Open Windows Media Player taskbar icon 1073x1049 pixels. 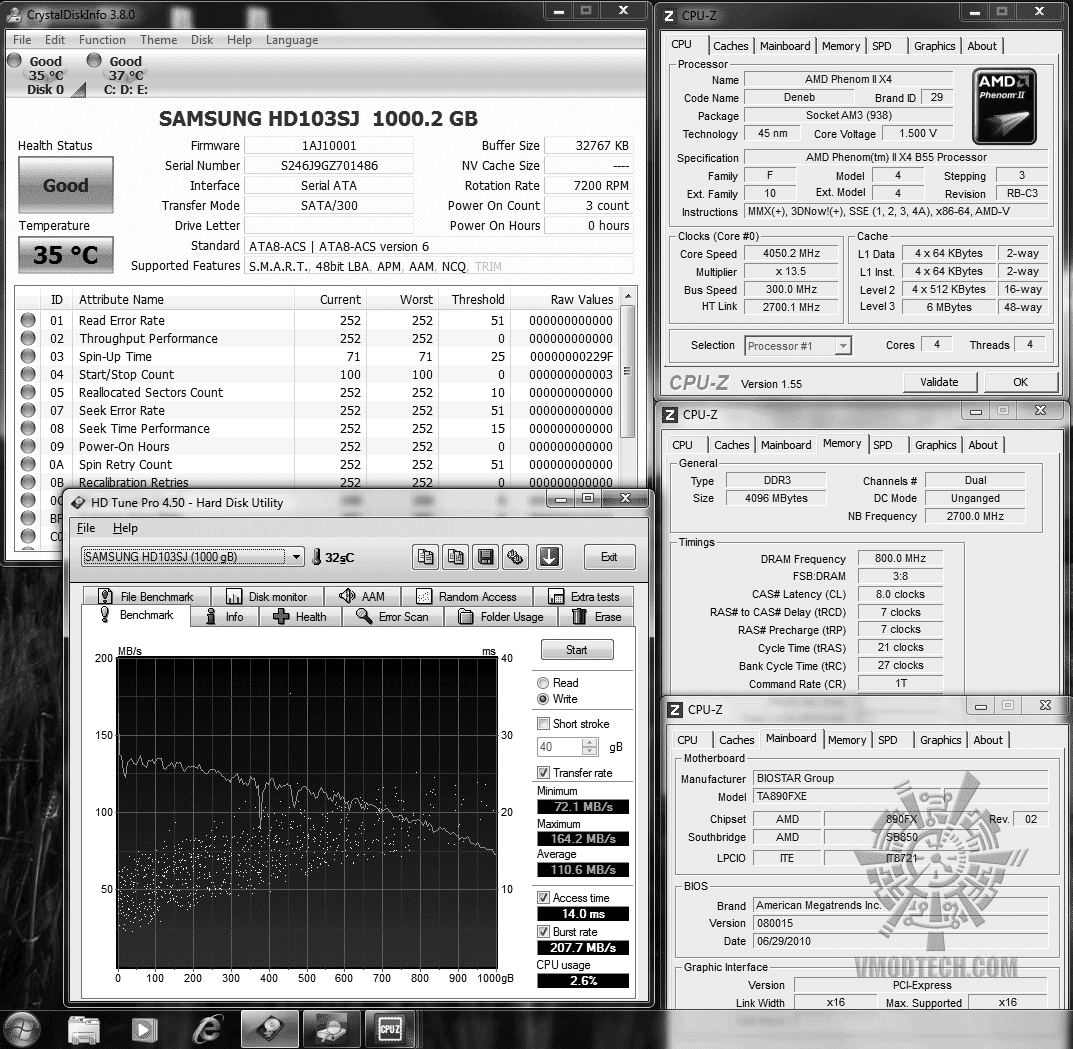point(144,1030)
